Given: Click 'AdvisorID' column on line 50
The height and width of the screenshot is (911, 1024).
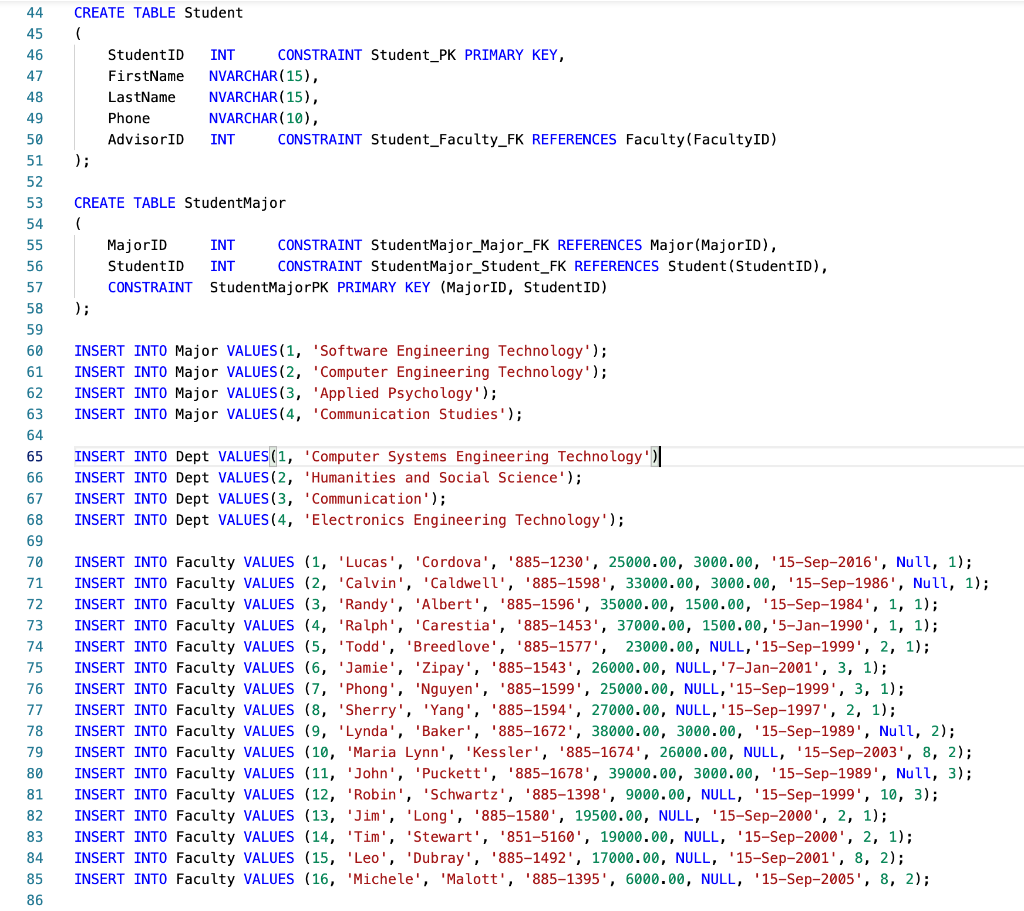Looking at the screenshot, I should click(x=146, y=140).
